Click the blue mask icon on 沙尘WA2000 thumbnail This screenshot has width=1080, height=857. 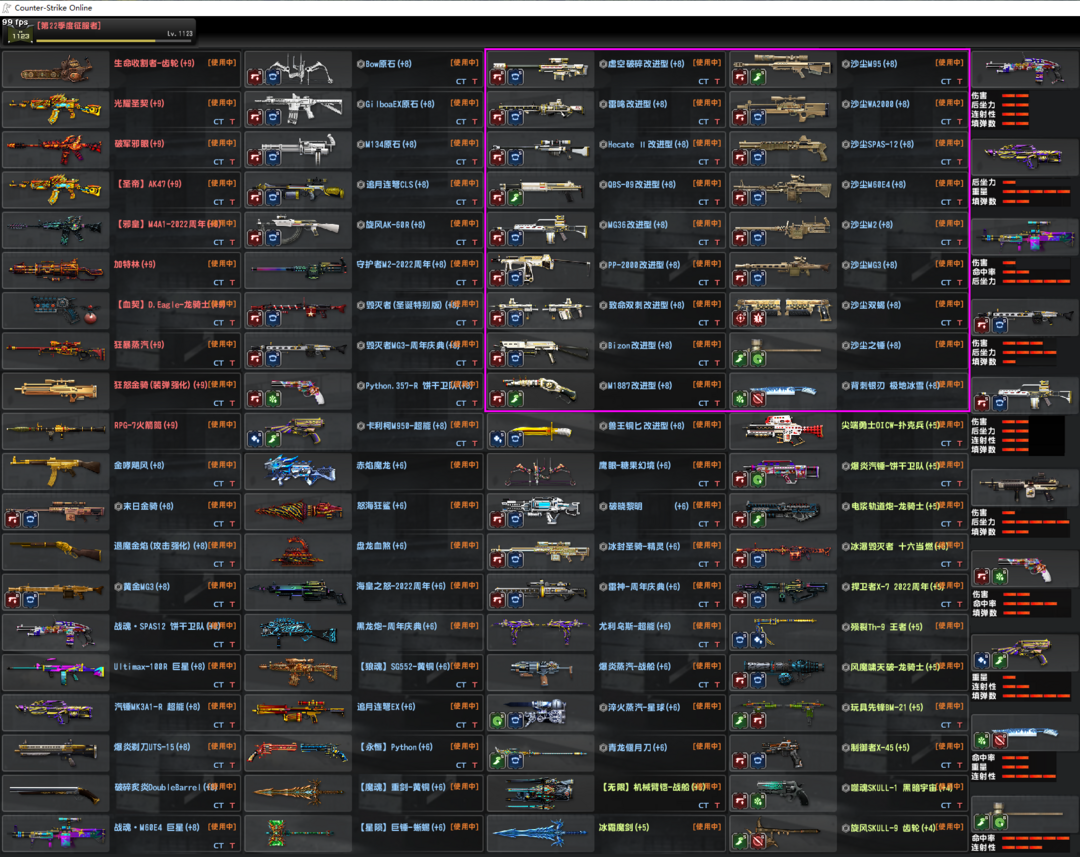pyautogui.click(x=758, y=117)
